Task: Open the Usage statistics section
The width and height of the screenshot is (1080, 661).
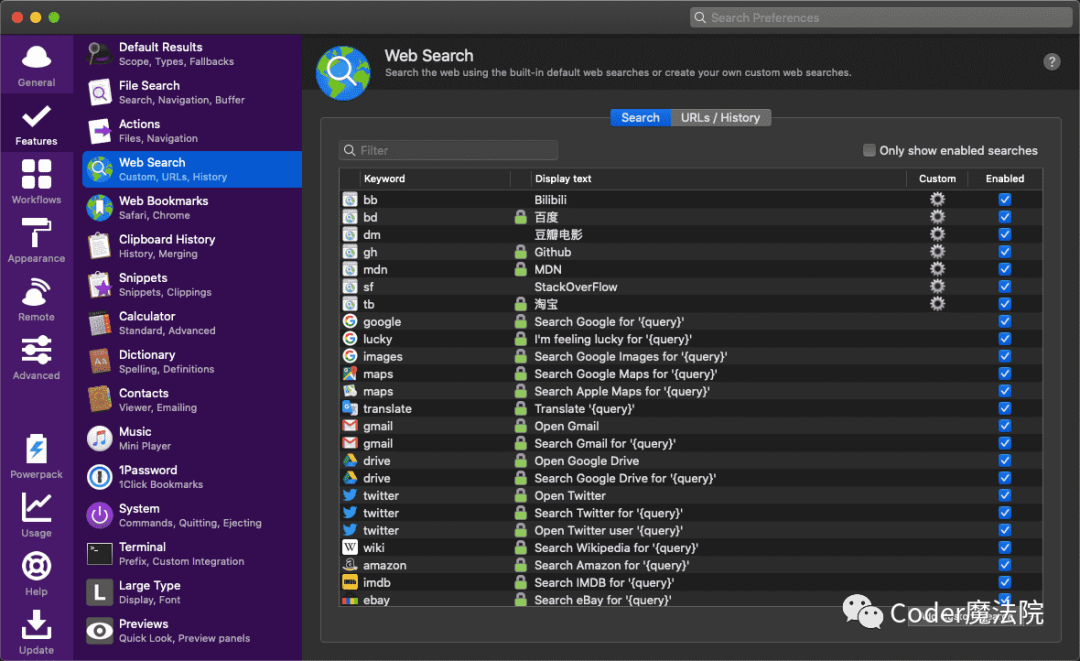Action: [x=37, y=515]
